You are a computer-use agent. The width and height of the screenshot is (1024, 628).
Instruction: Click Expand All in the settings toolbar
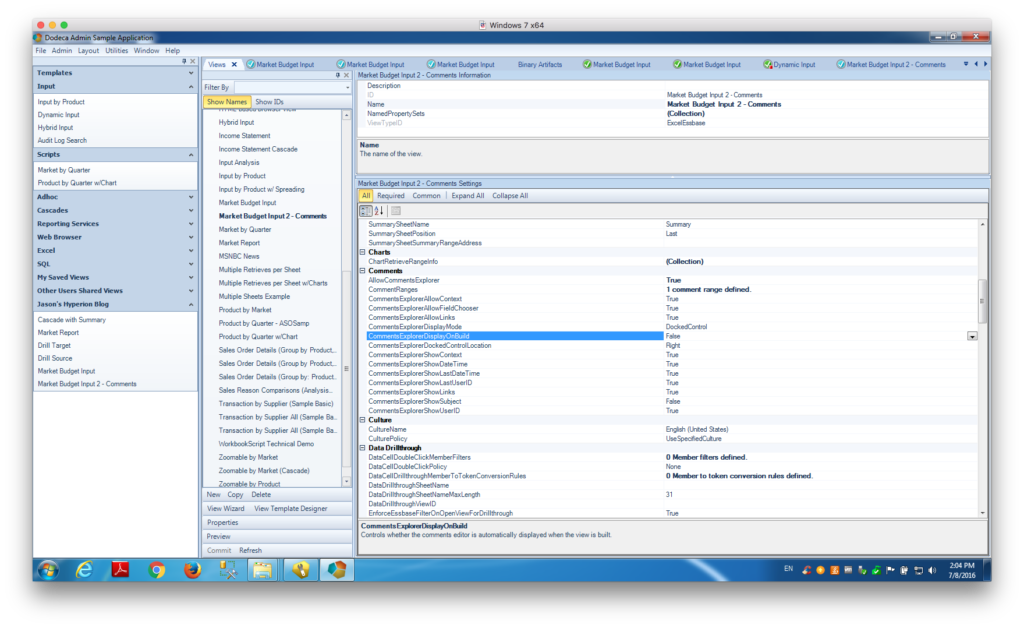[466, 195]
